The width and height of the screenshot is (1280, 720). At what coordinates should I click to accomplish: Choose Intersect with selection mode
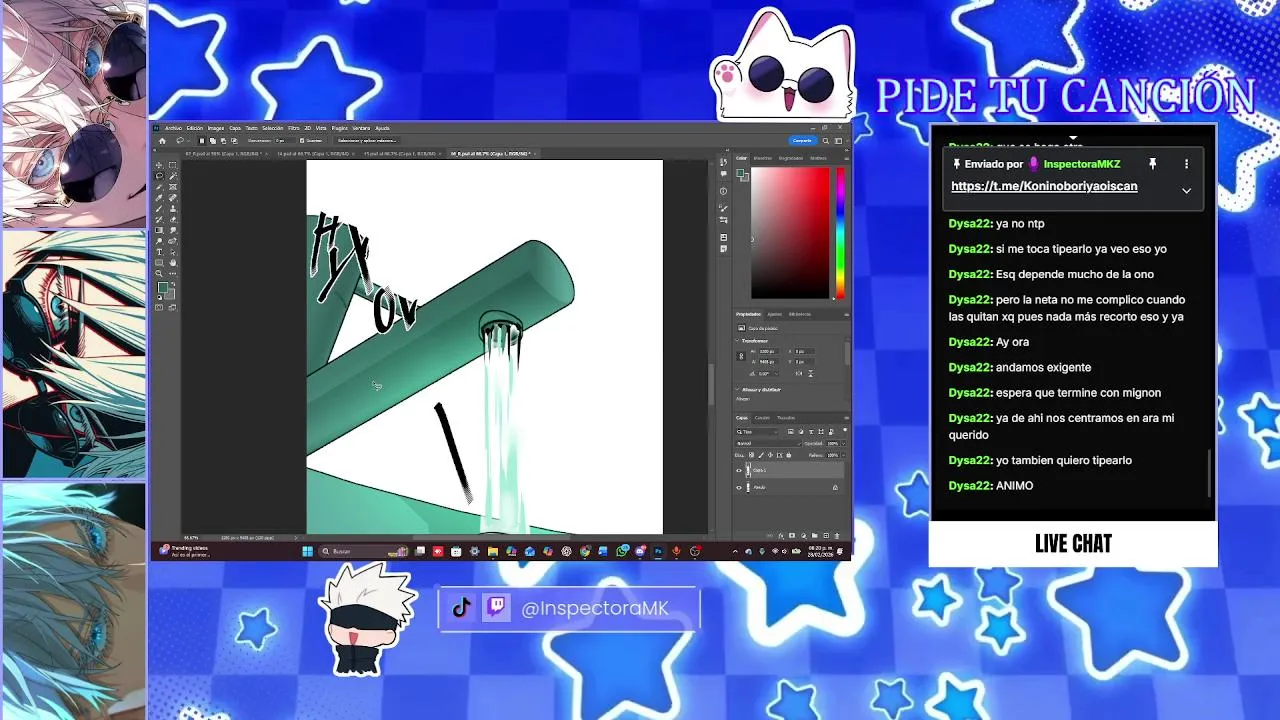coord(234,141)
